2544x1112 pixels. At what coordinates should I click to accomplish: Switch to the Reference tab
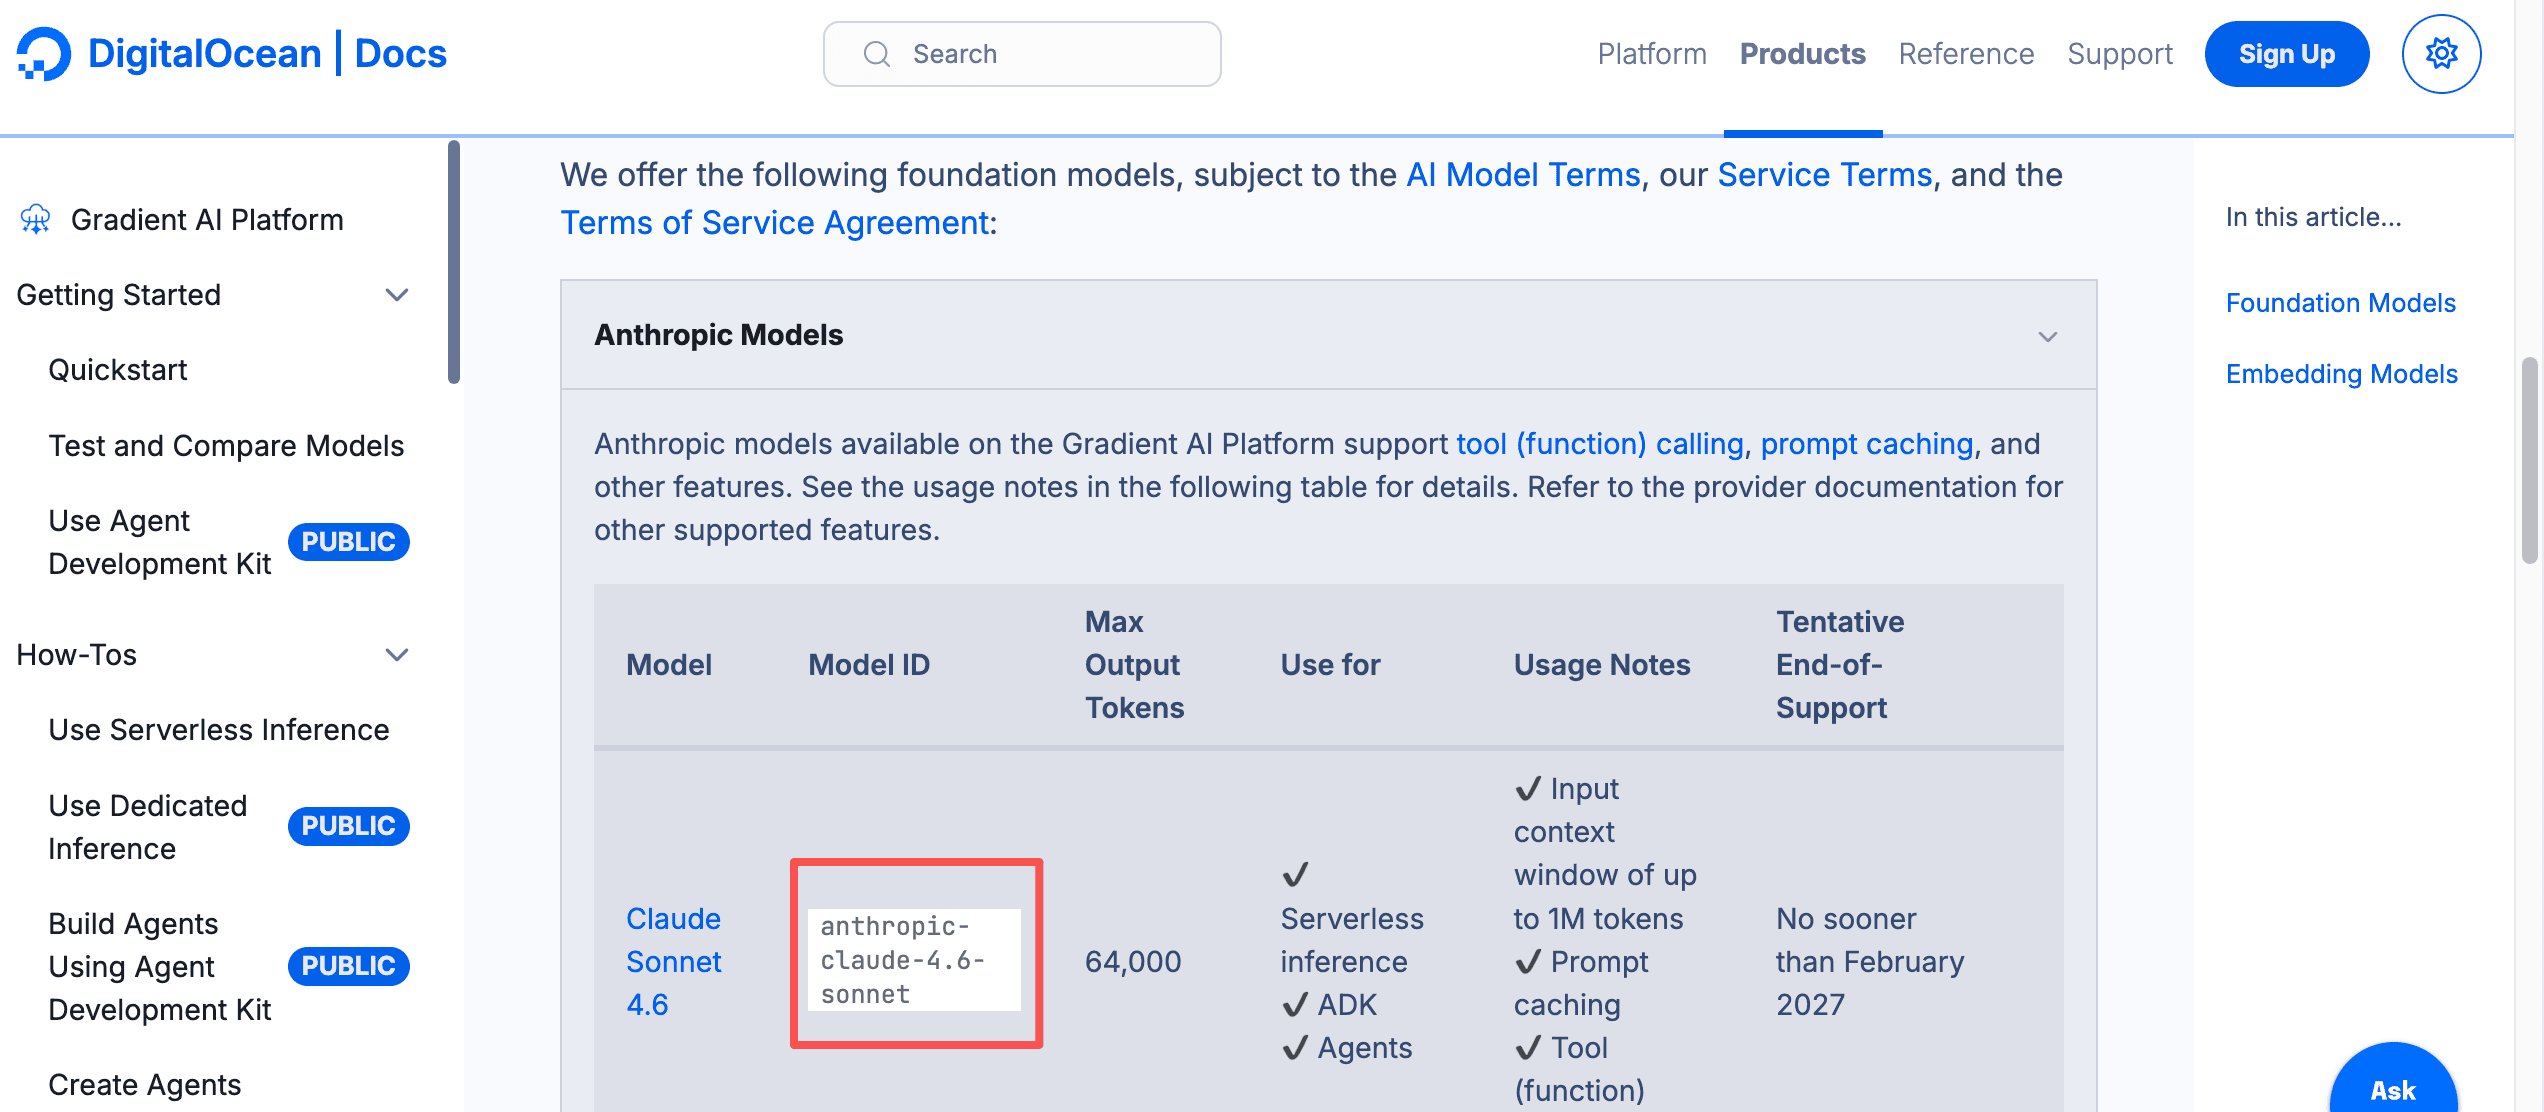[1965, 54]
